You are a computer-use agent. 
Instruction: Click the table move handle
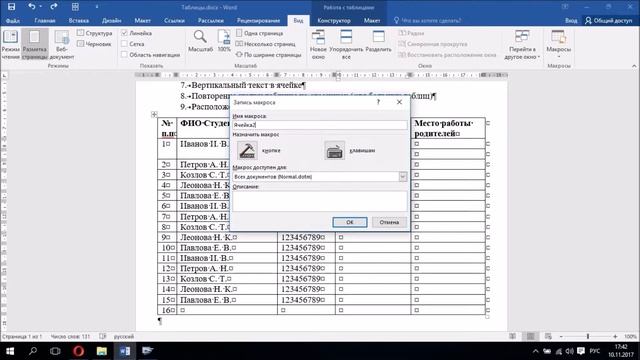[154, 114]
